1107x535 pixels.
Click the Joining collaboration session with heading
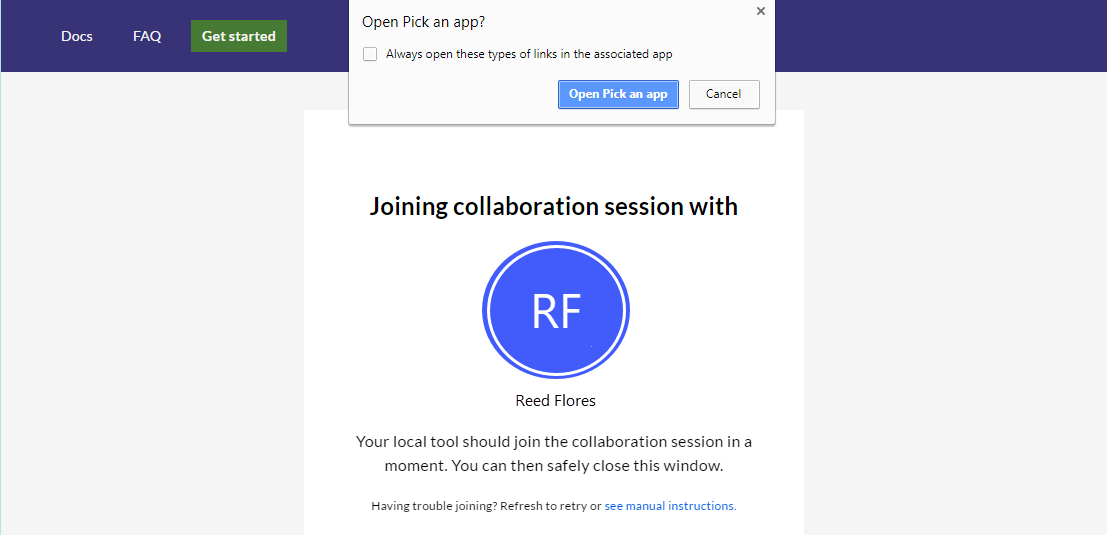tap(554, 207)
